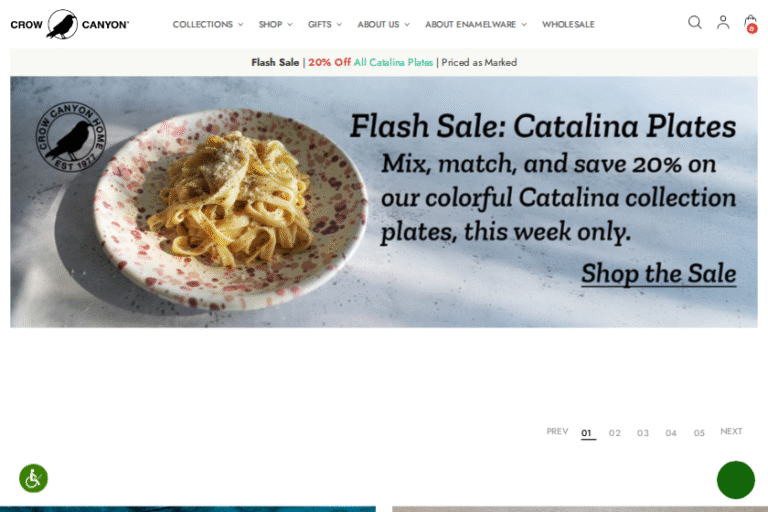Select slide 05 in the slideshow
768x512 pixels.
pyautogui.click(x=699, y=433)
